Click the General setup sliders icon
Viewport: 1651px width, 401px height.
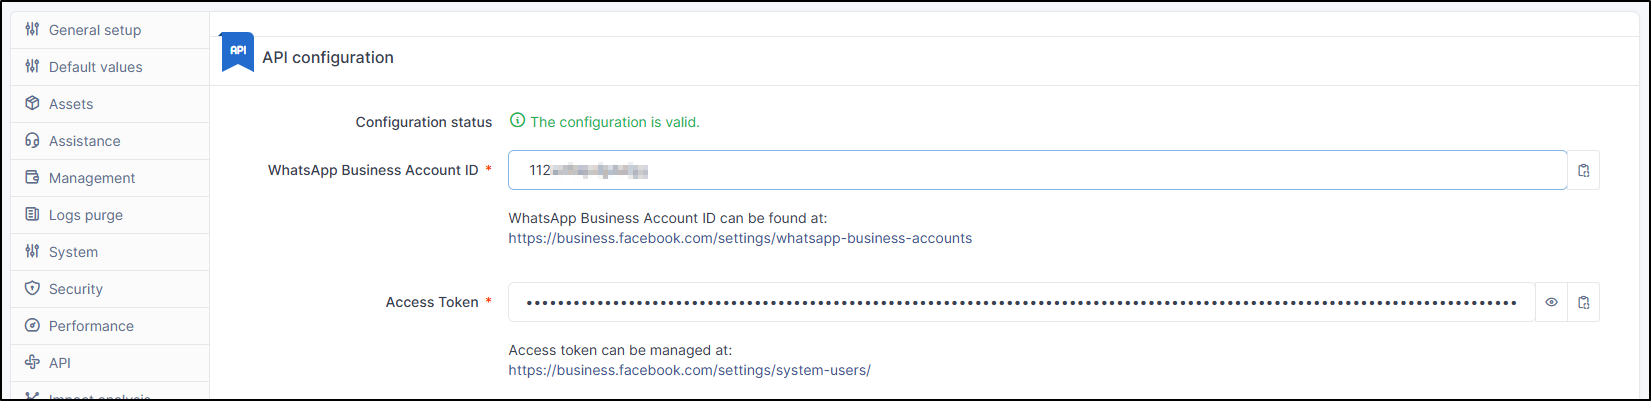pos(32,30)
